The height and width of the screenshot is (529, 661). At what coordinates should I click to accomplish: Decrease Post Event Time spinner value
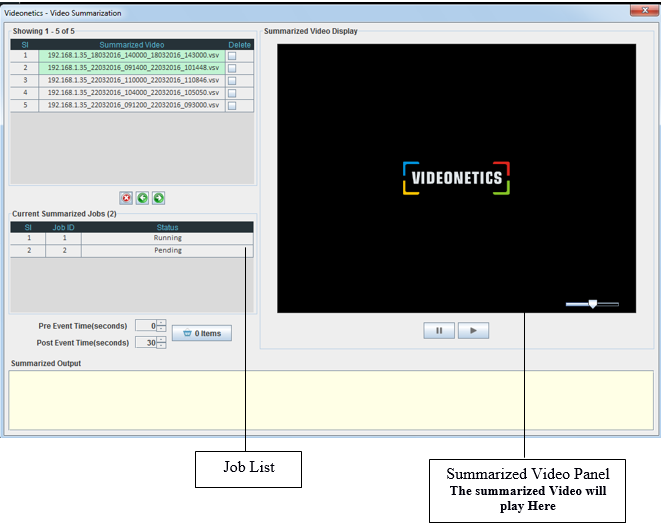coord(161,345)
